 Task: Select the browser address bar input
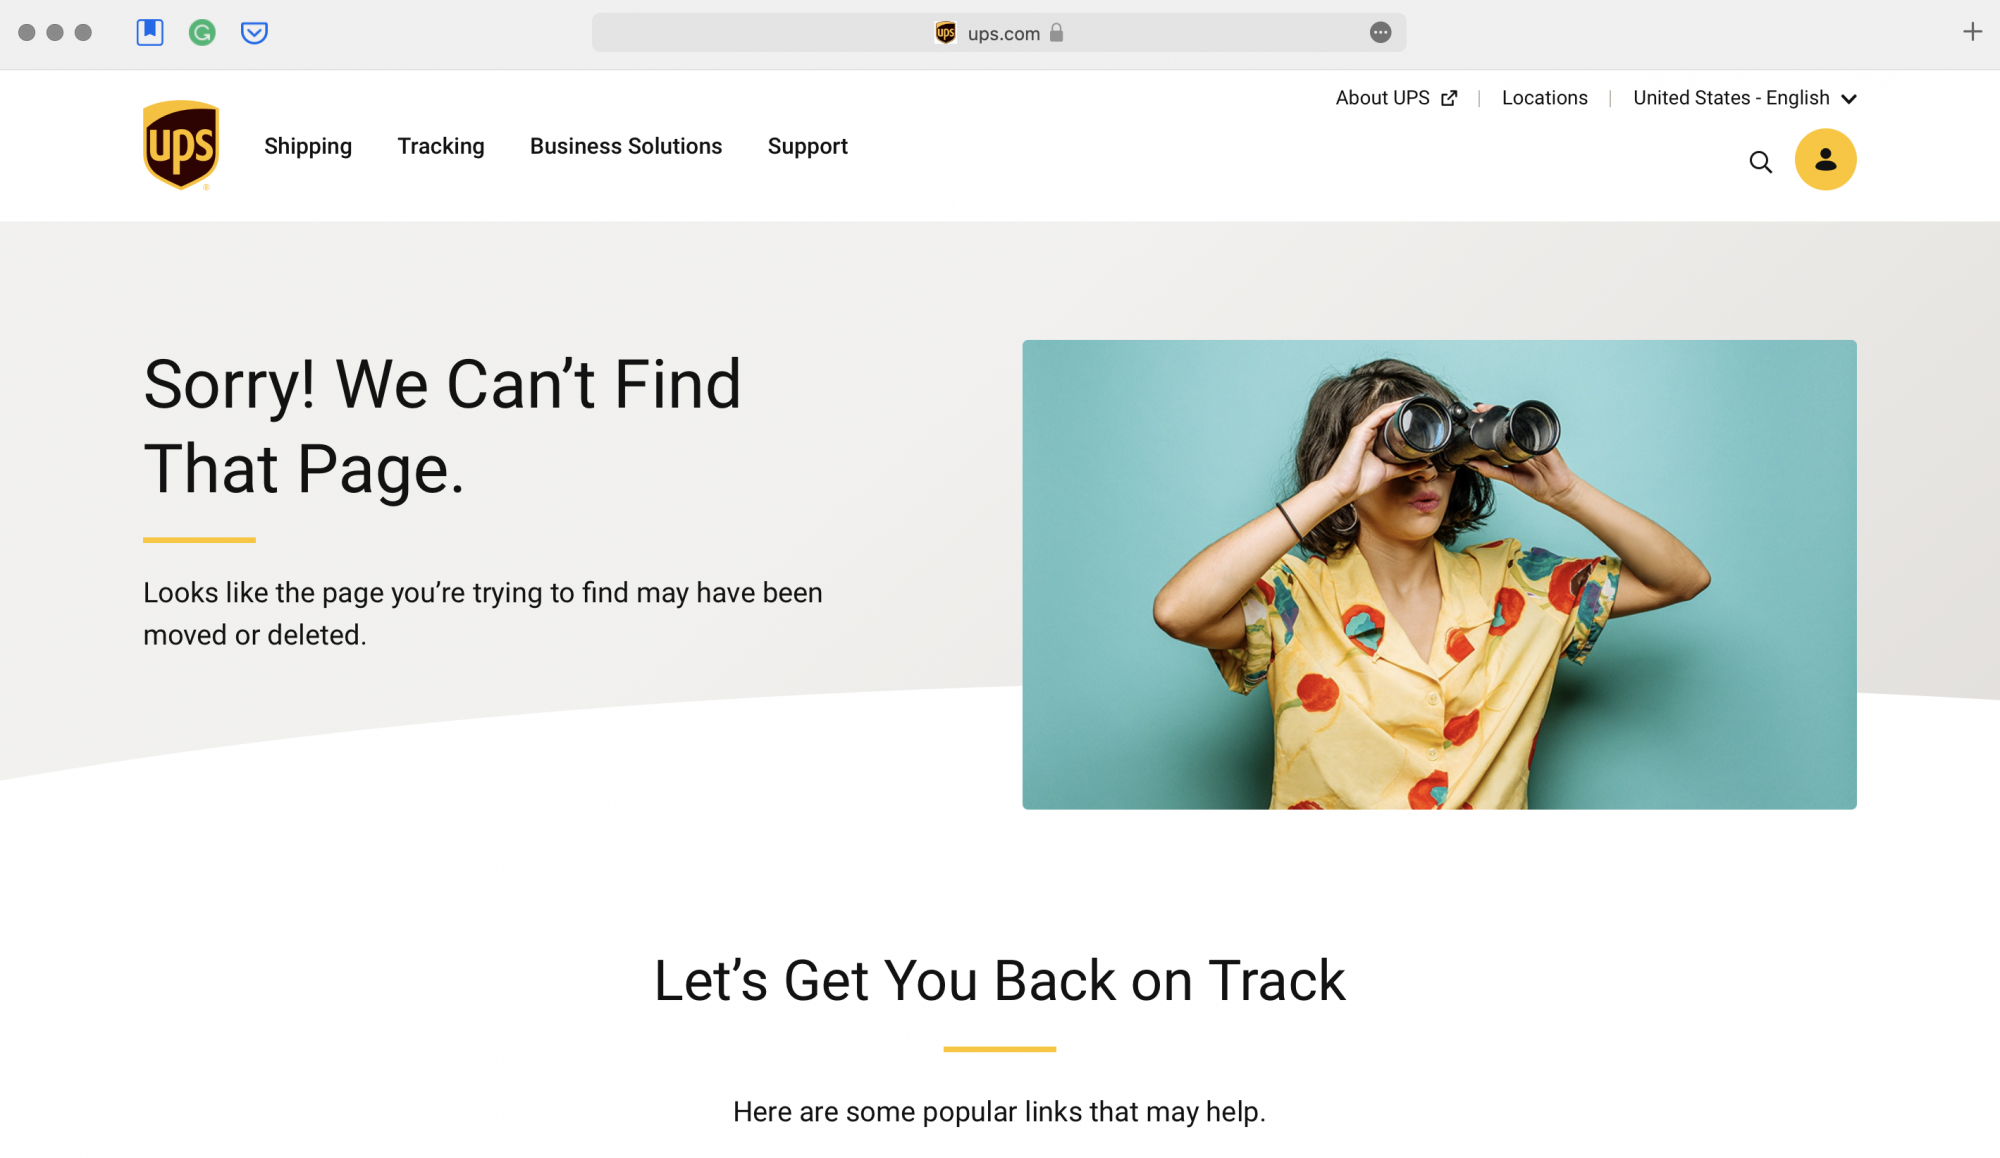click(998, 32)
